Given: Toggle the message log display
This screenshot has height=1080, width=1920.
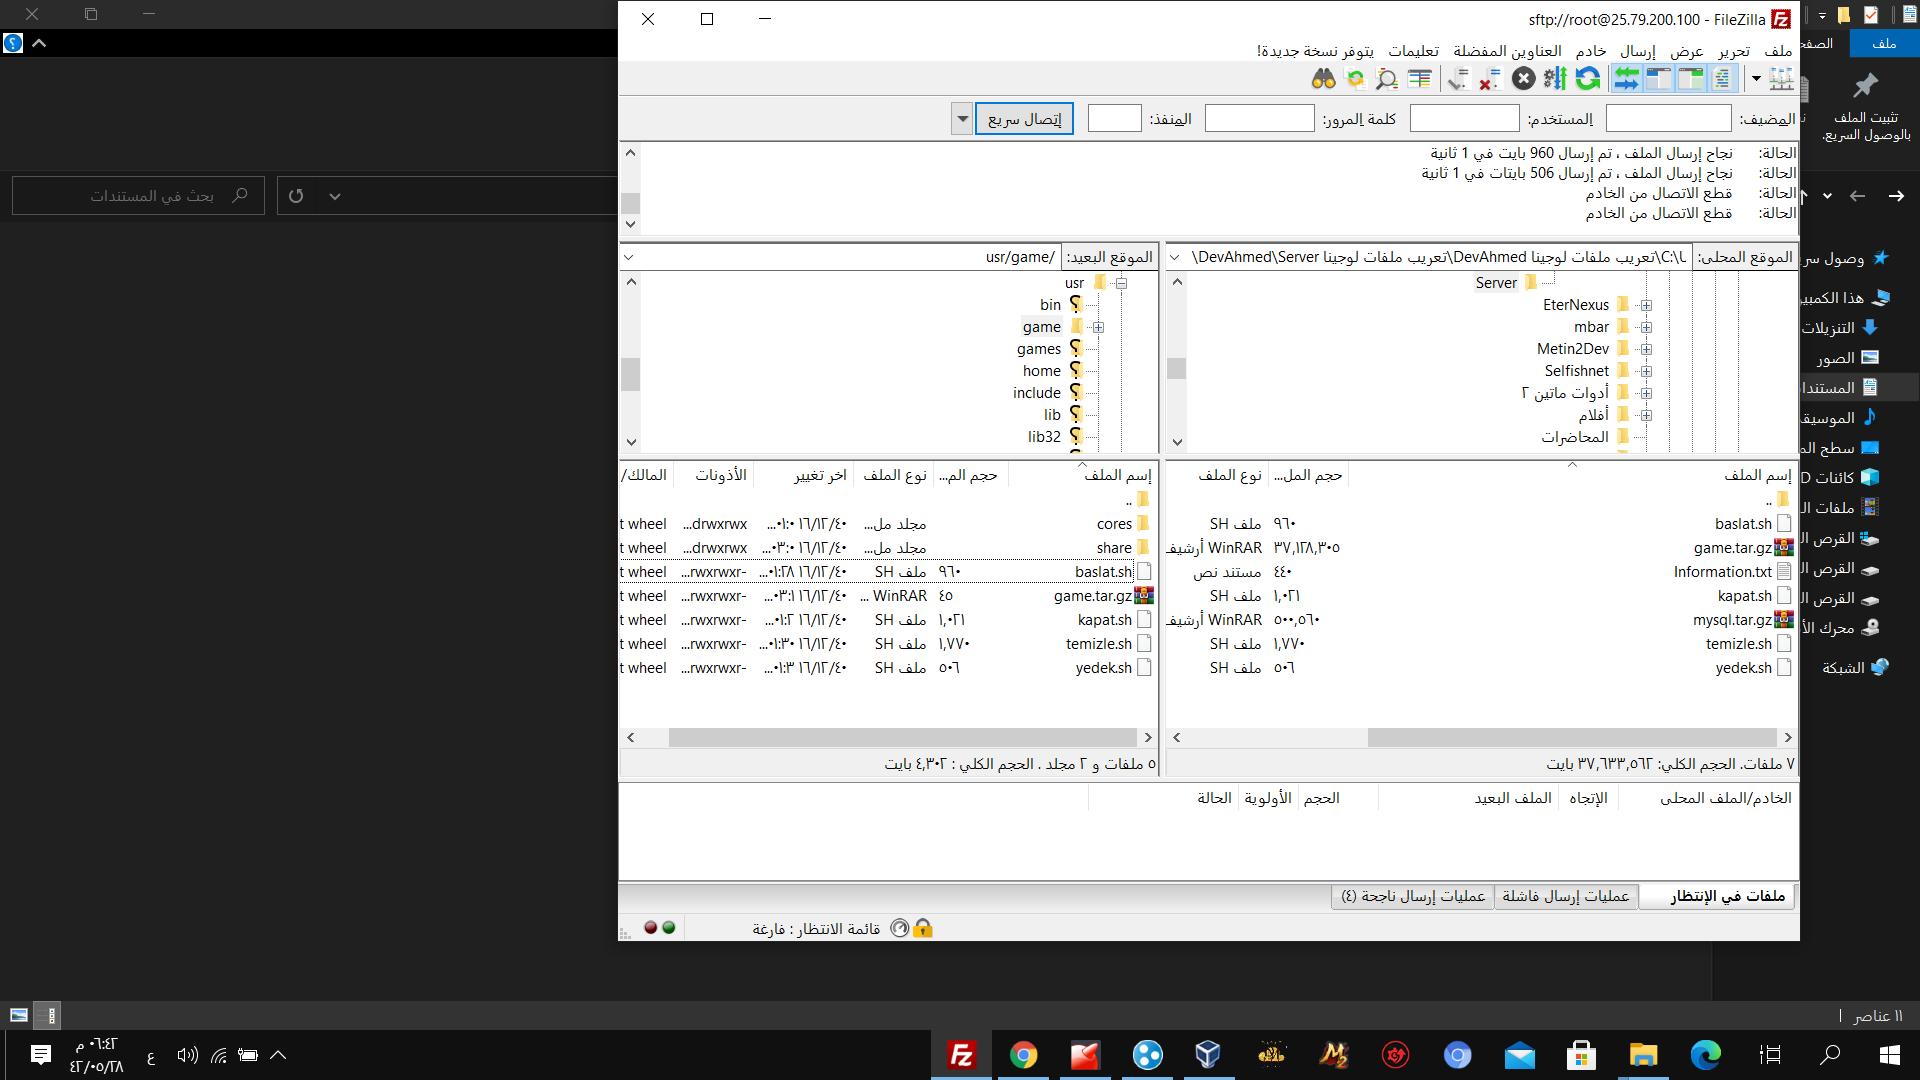Looking at the screenshot, I should 1723,78.
